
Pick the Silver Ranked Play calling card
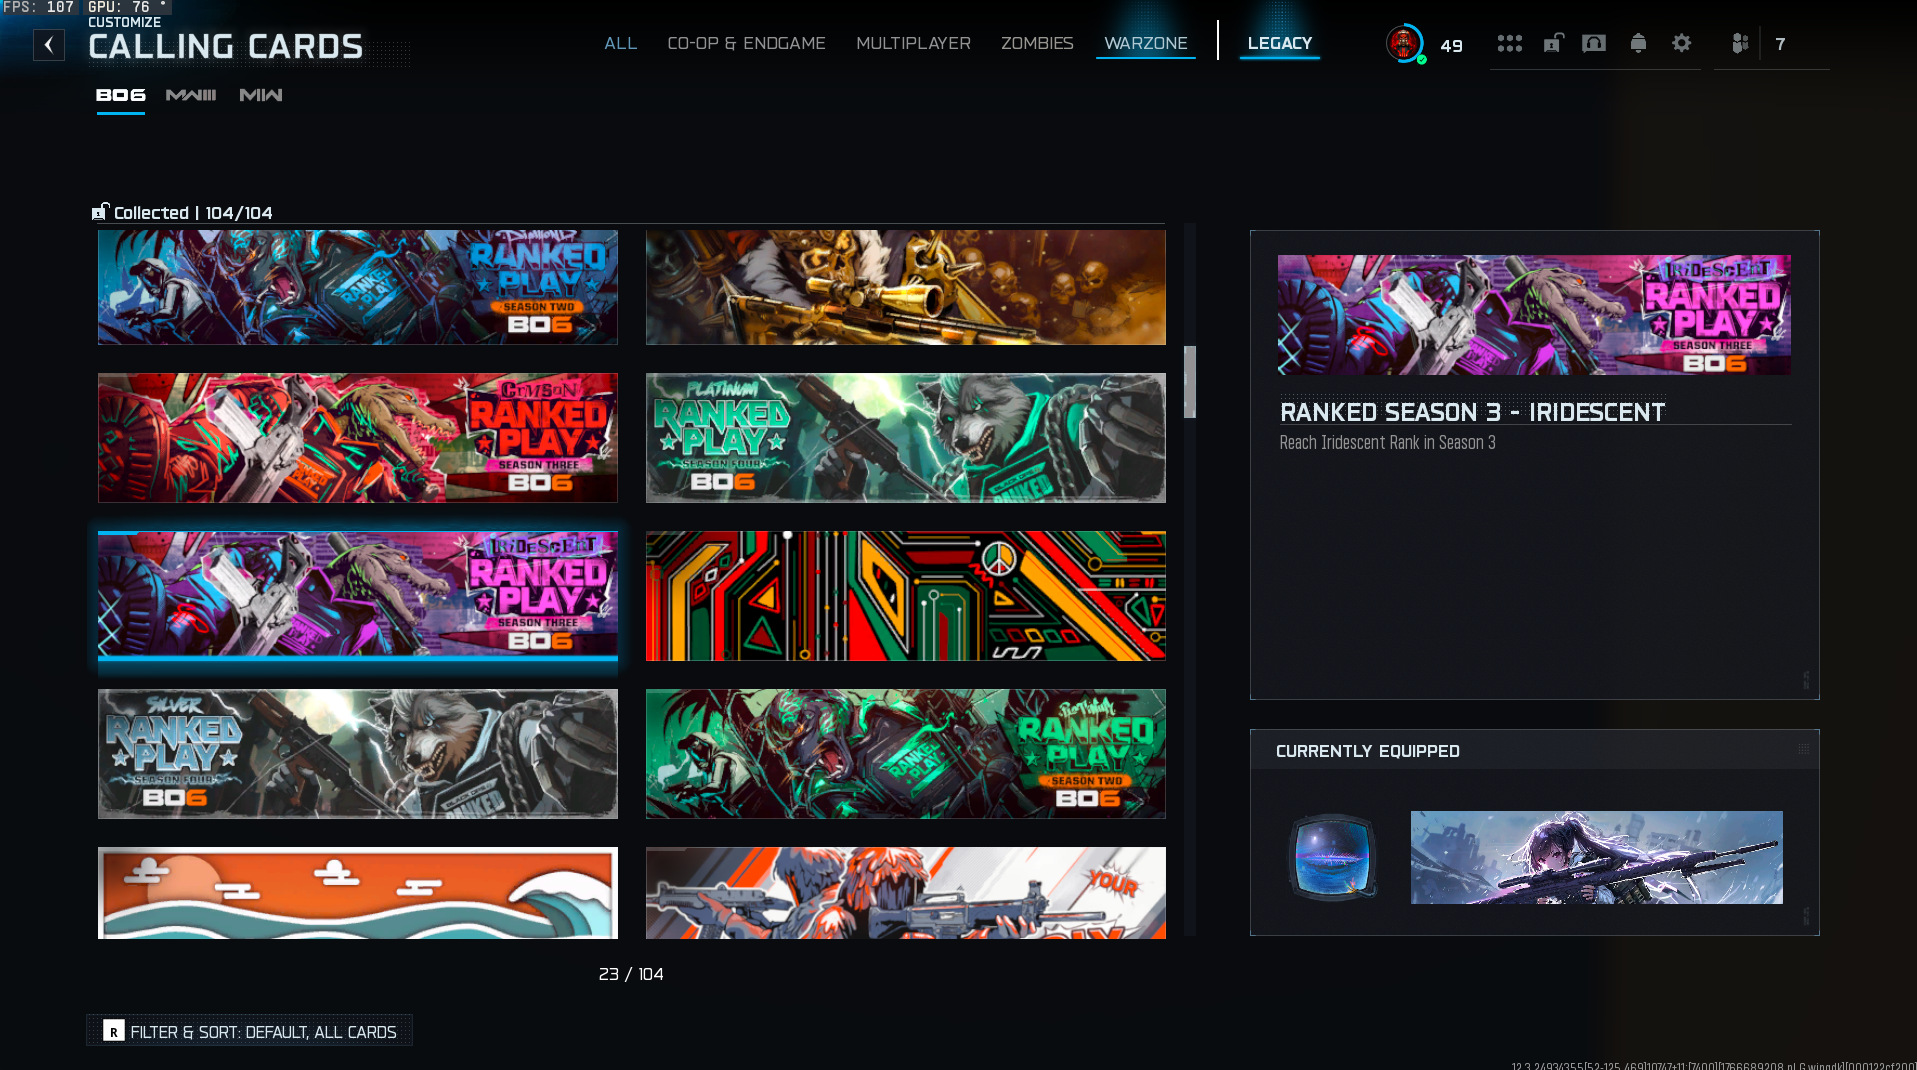(x=357, y=754)
